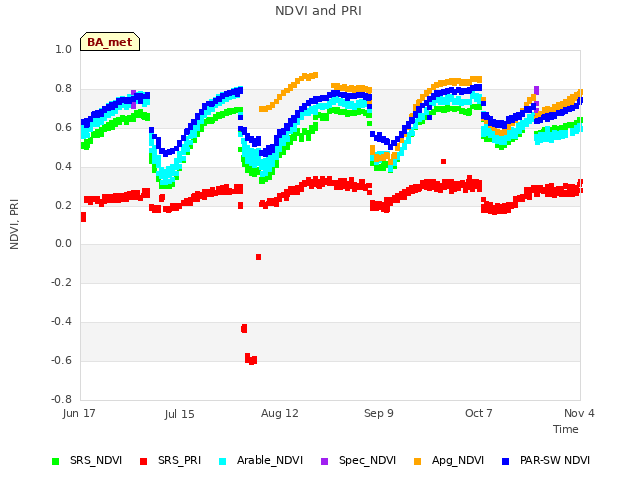
Task: Click the BA_met site label box
Action: (x=110, y=42)
